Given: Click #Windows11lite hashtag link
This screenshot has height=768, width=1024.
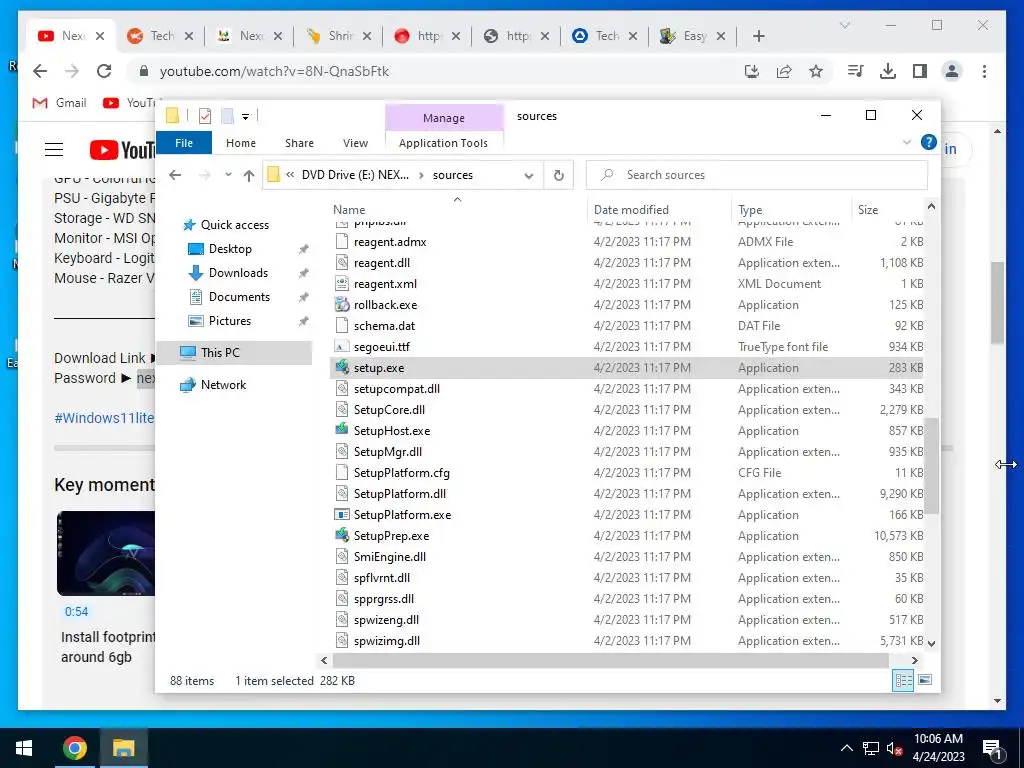Looking at the screenshot, I should (104, 418).
